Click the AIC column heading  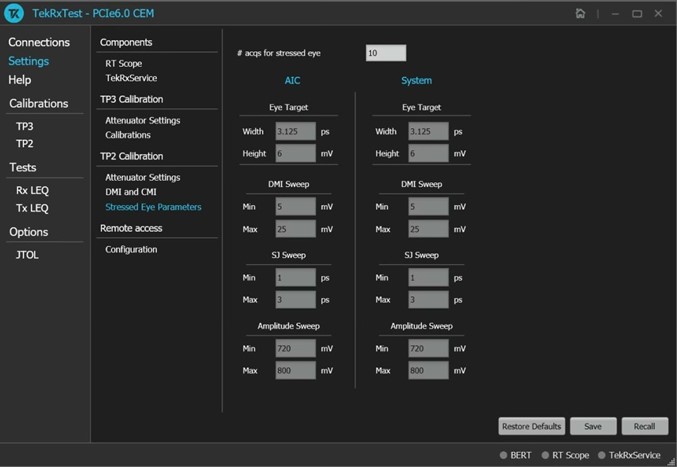(292, 81)
